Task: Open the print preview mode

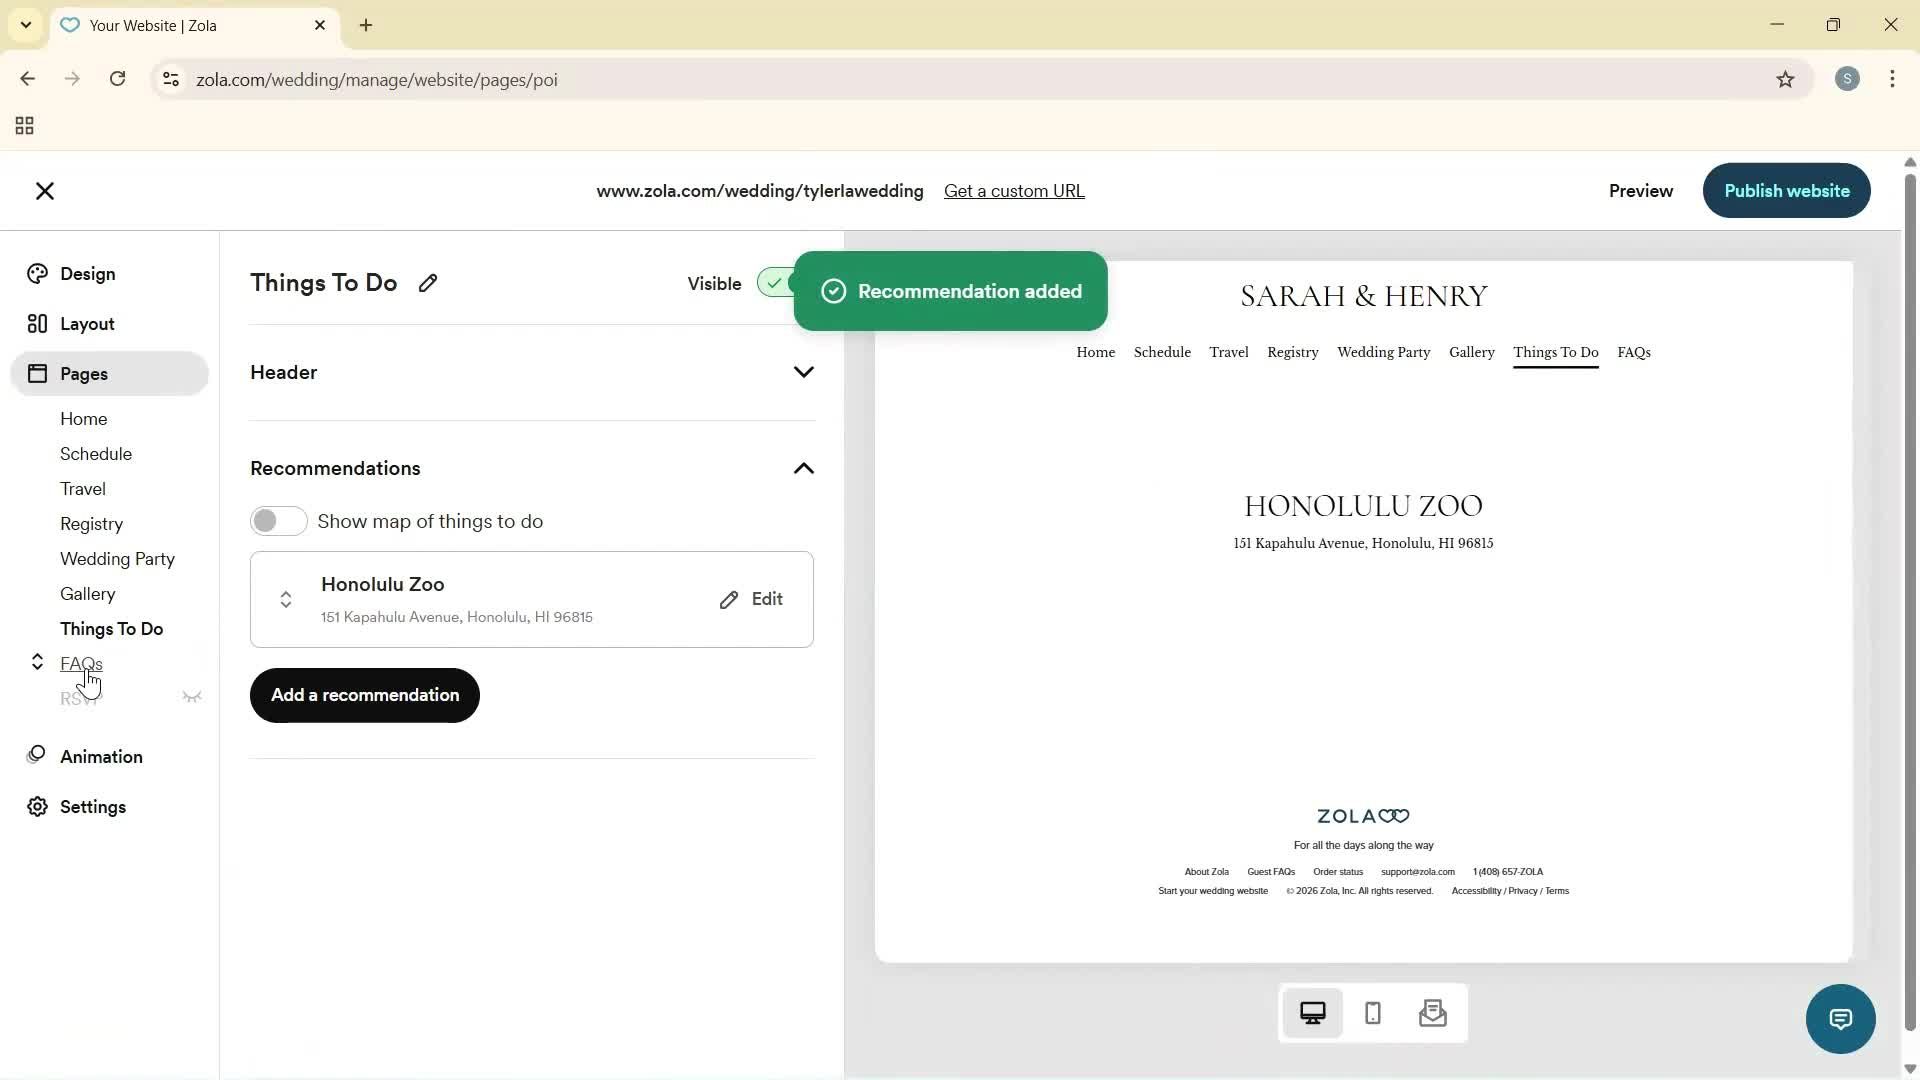Action: (x=1432, y=1013)
